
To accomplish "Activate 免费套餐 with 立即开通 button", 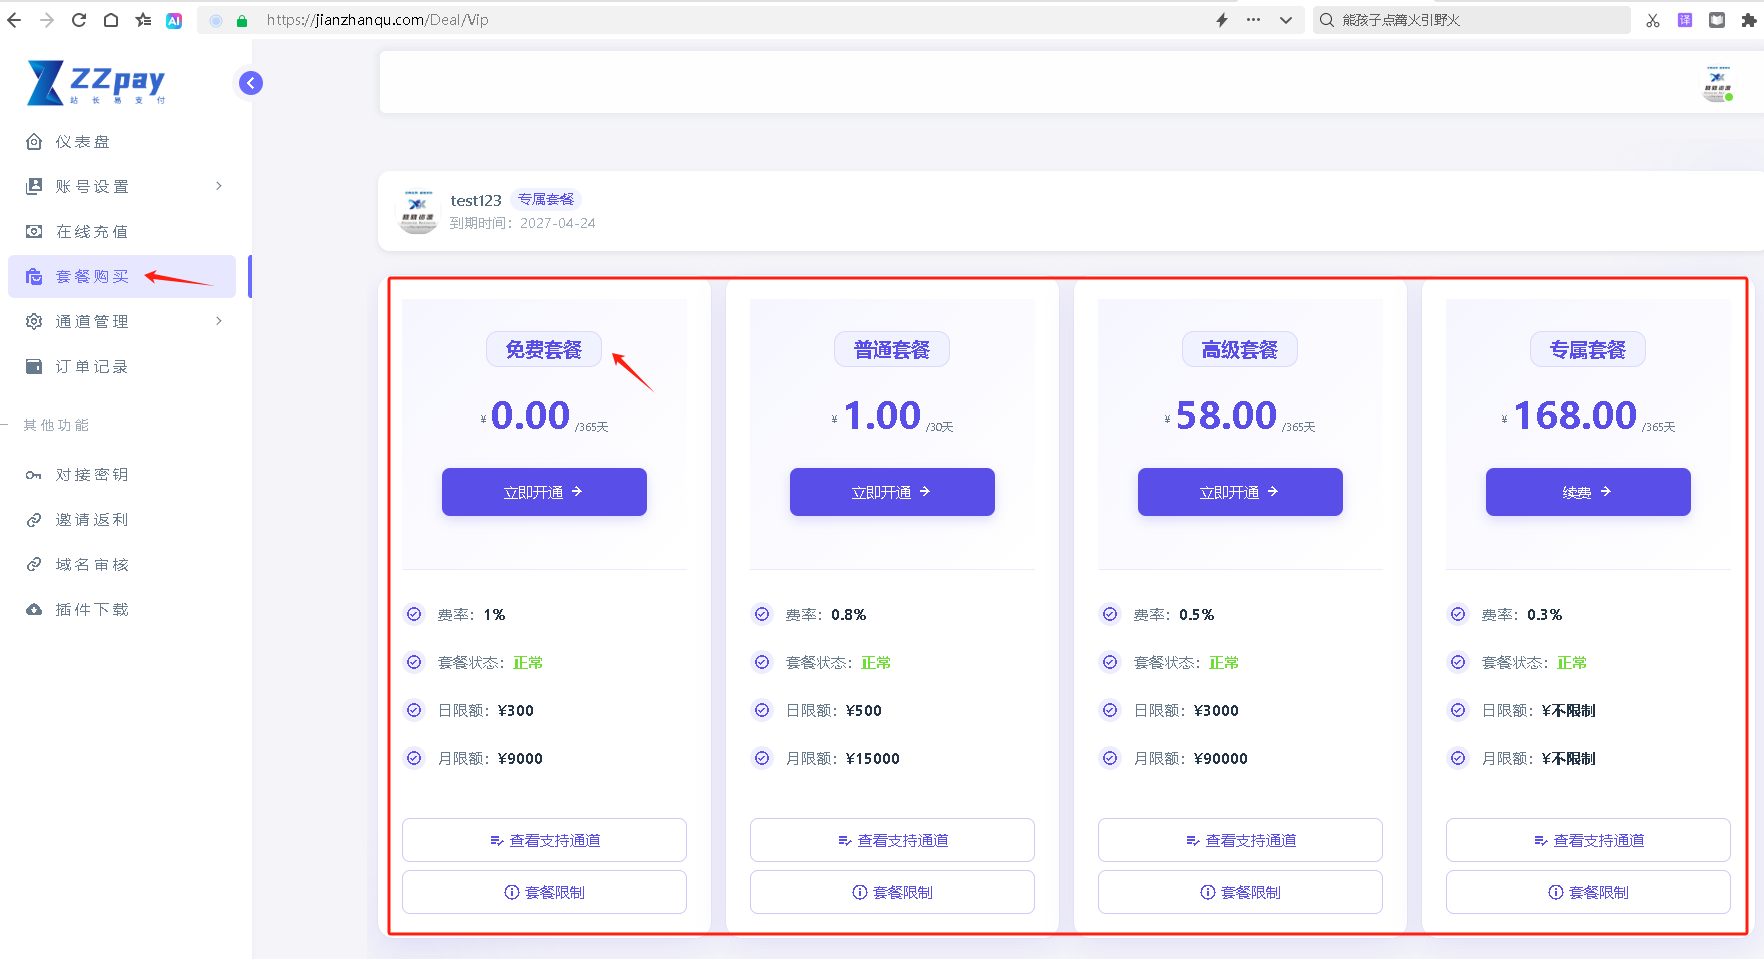I will pos(544,492).
